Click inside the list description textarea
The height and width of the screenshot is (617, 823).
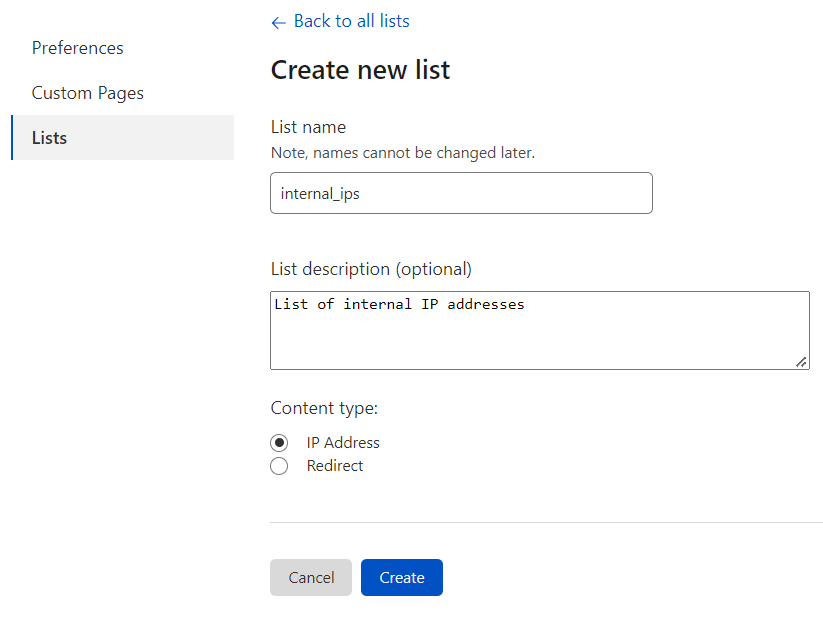[x=540, y=330]
